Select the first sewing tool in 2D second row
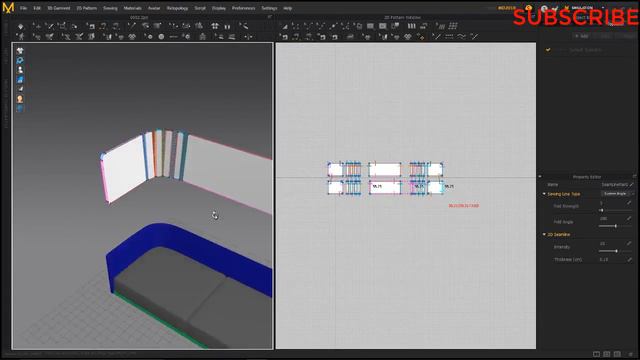 284,37
